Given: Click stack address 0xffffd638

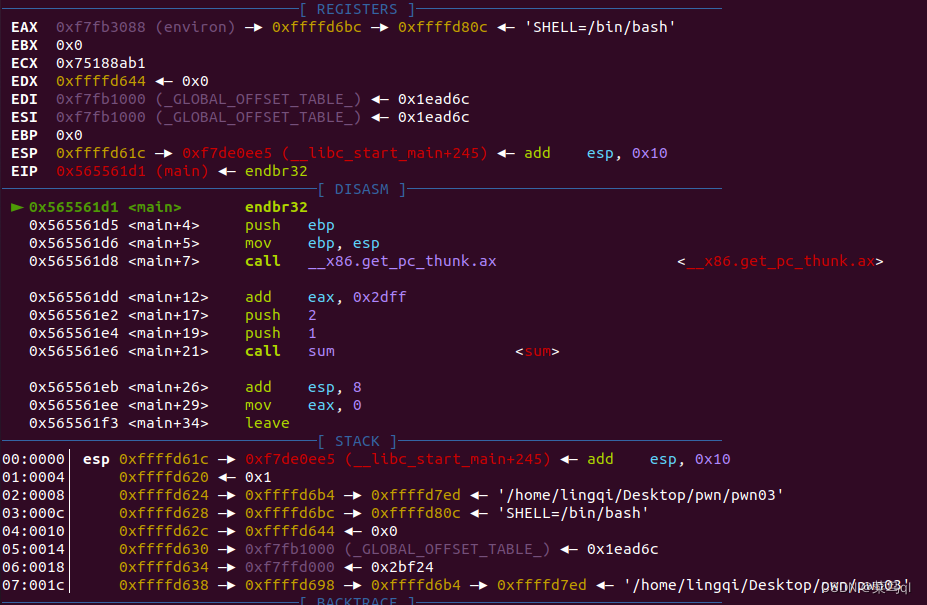Looking at the screenshot, I should coord(164,585).
